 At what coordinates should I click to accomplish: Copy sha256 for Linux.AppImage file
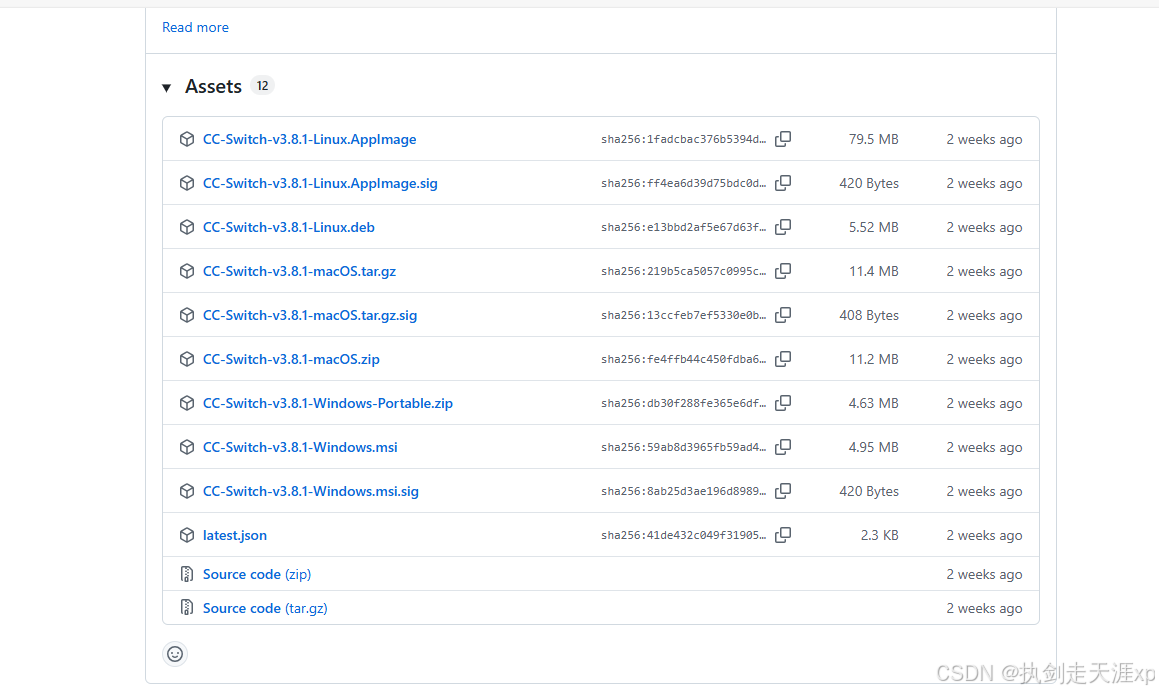coord(783,139)
